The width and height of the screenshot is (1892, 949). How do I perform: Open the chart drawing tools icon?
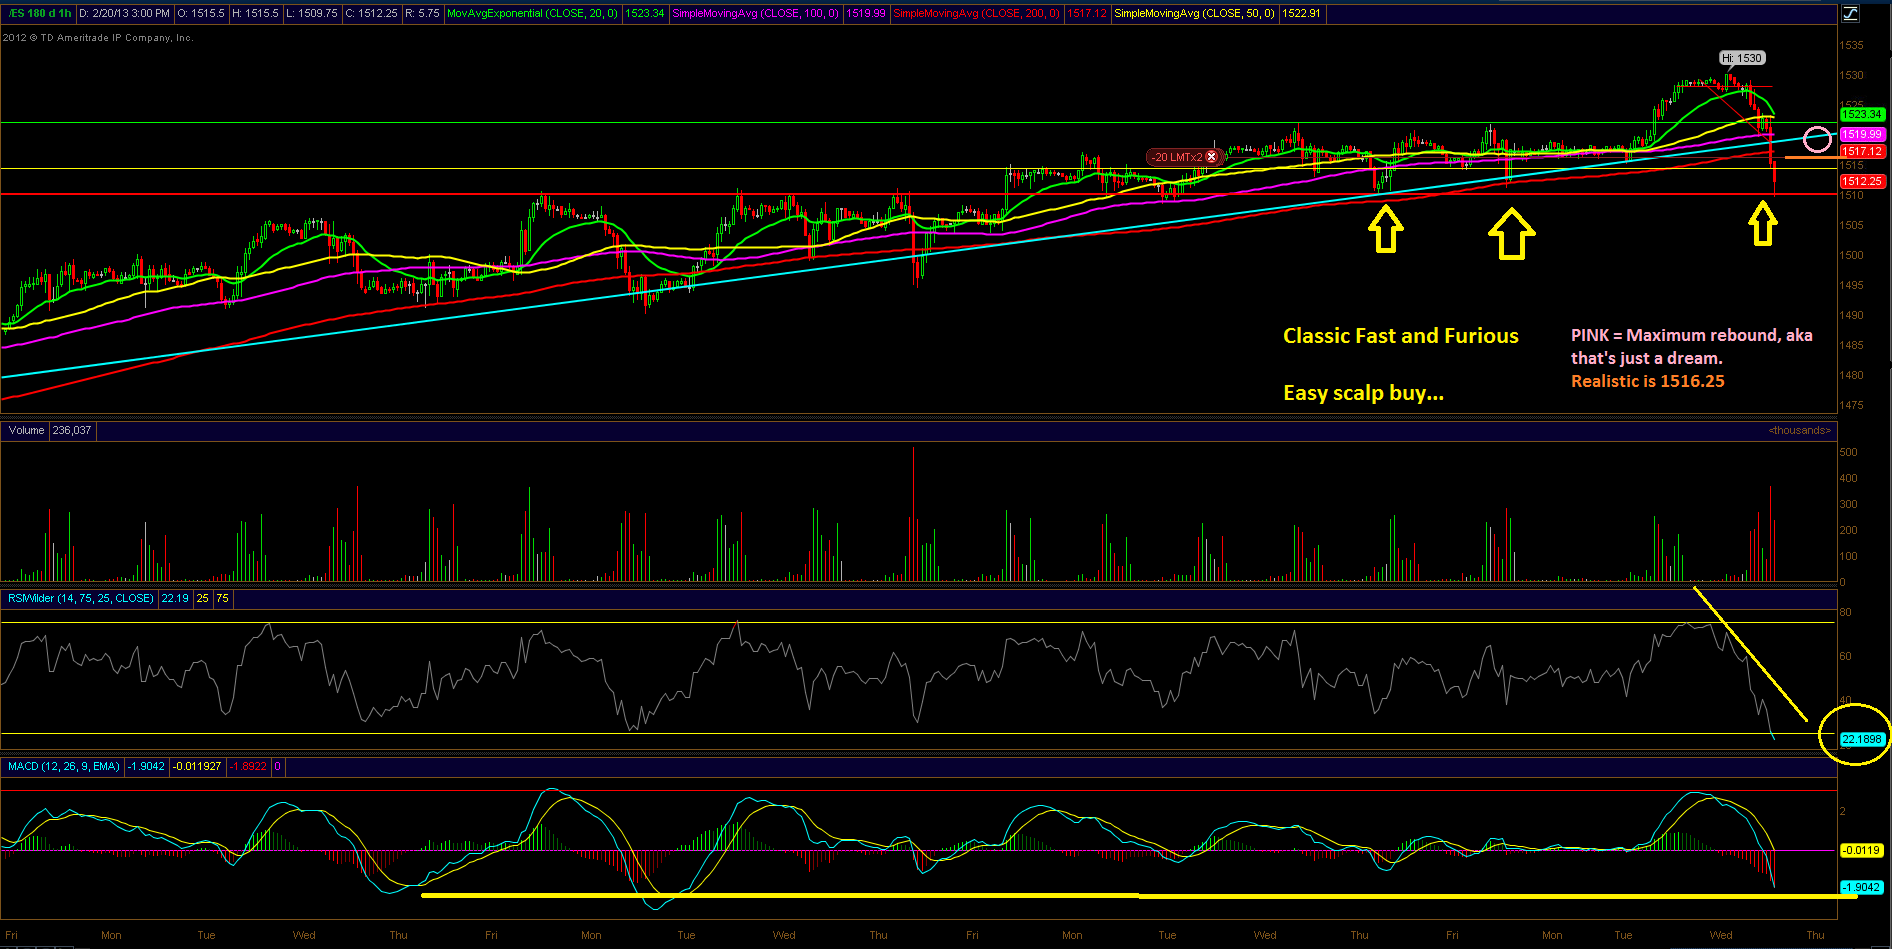point(1850,13)
